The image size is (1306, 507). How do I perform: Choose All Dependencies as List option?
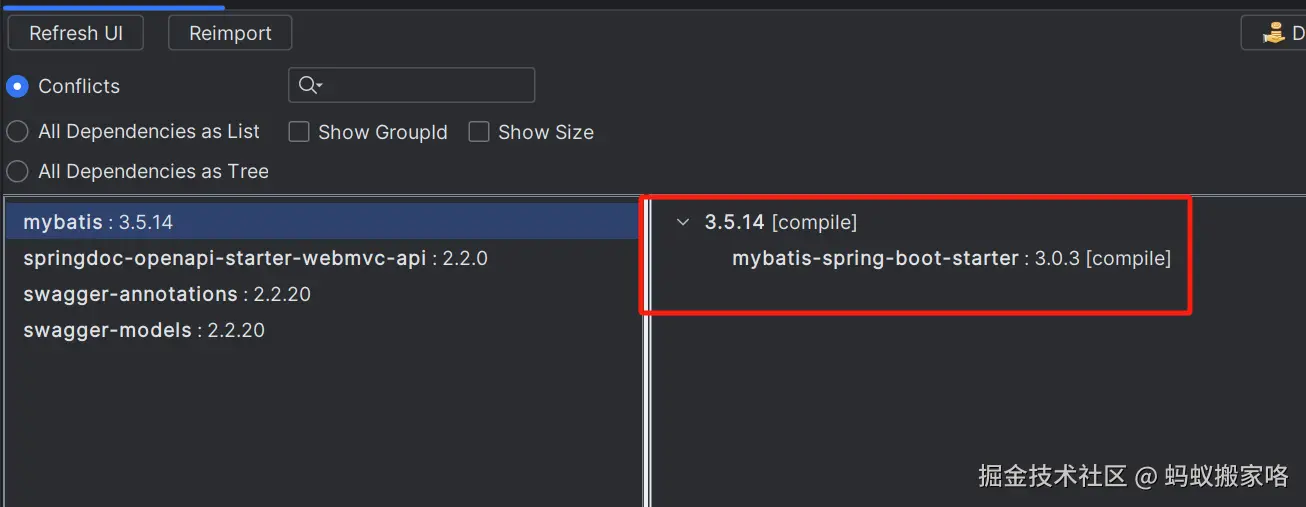click(x=17, y=132)
